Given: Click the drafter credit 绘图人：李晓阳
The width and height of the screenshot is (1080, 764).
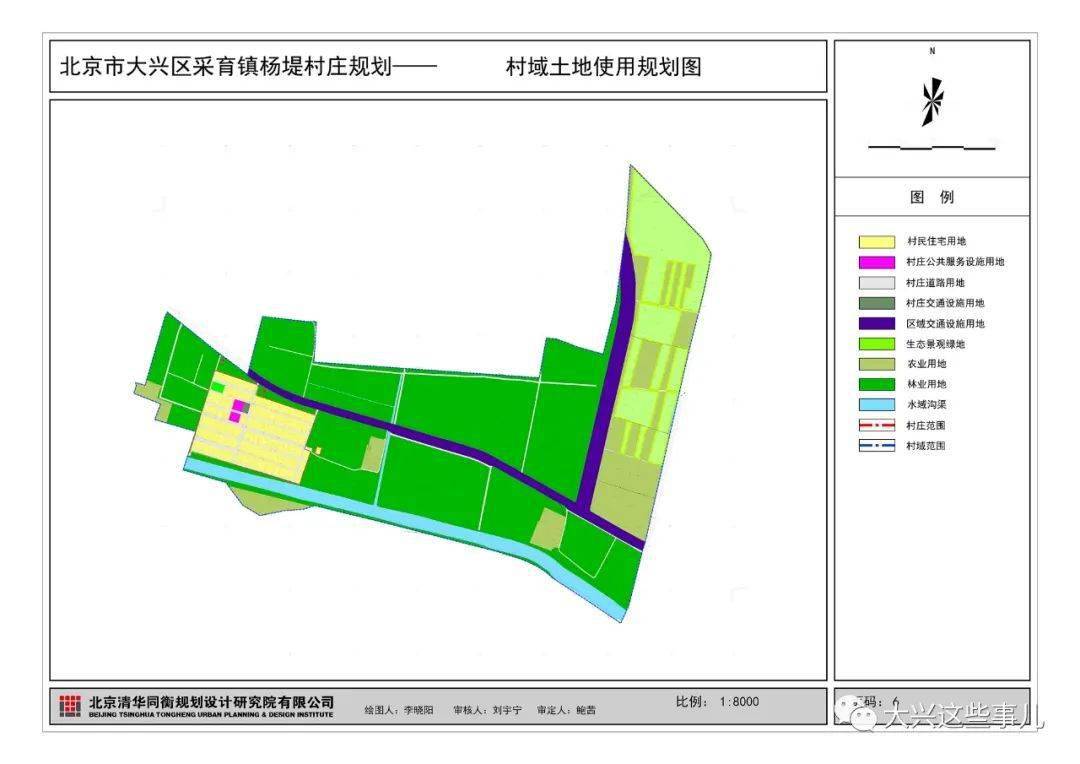Looking at the screenshot, I should pos(399,710).
